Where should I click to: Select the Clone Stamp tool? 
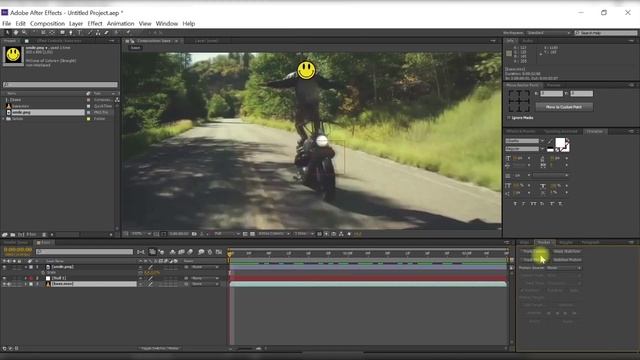coord(98,33)
